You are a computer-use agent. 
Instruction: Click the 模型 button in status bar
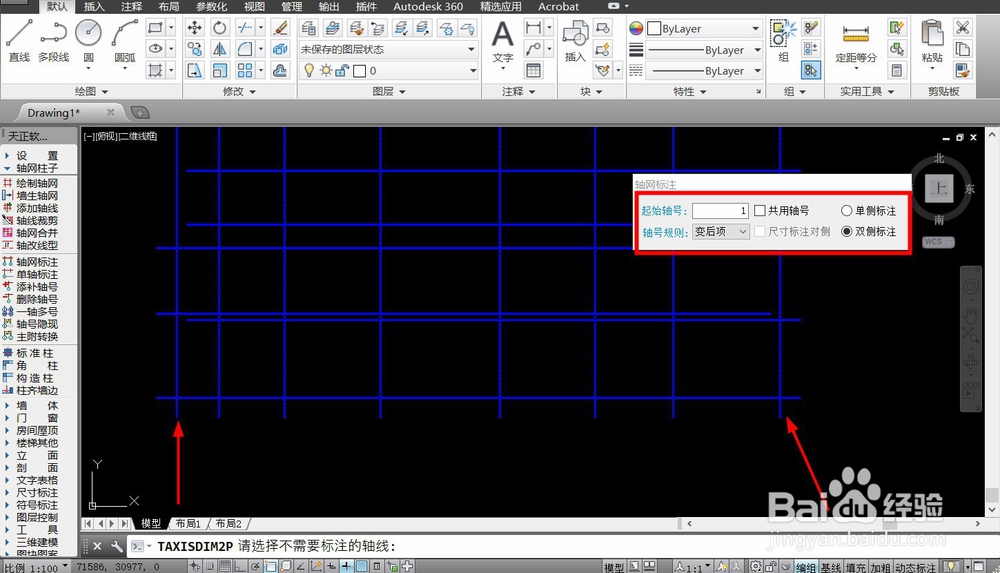614,567
